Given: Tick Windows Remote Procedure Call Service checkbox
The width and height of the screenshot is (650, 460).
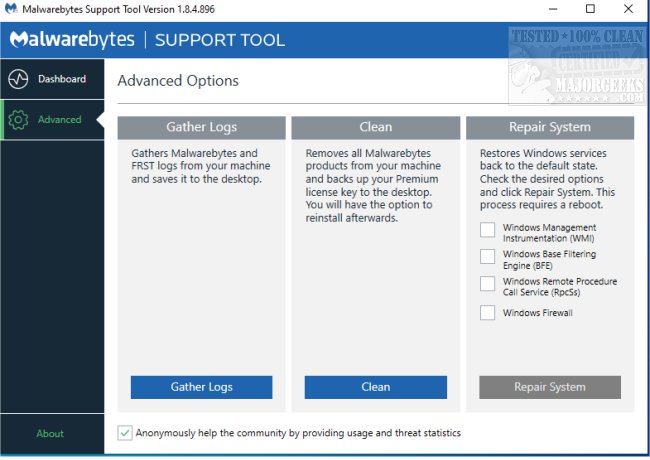Looking at the screenshot, I should pos(487,284).
